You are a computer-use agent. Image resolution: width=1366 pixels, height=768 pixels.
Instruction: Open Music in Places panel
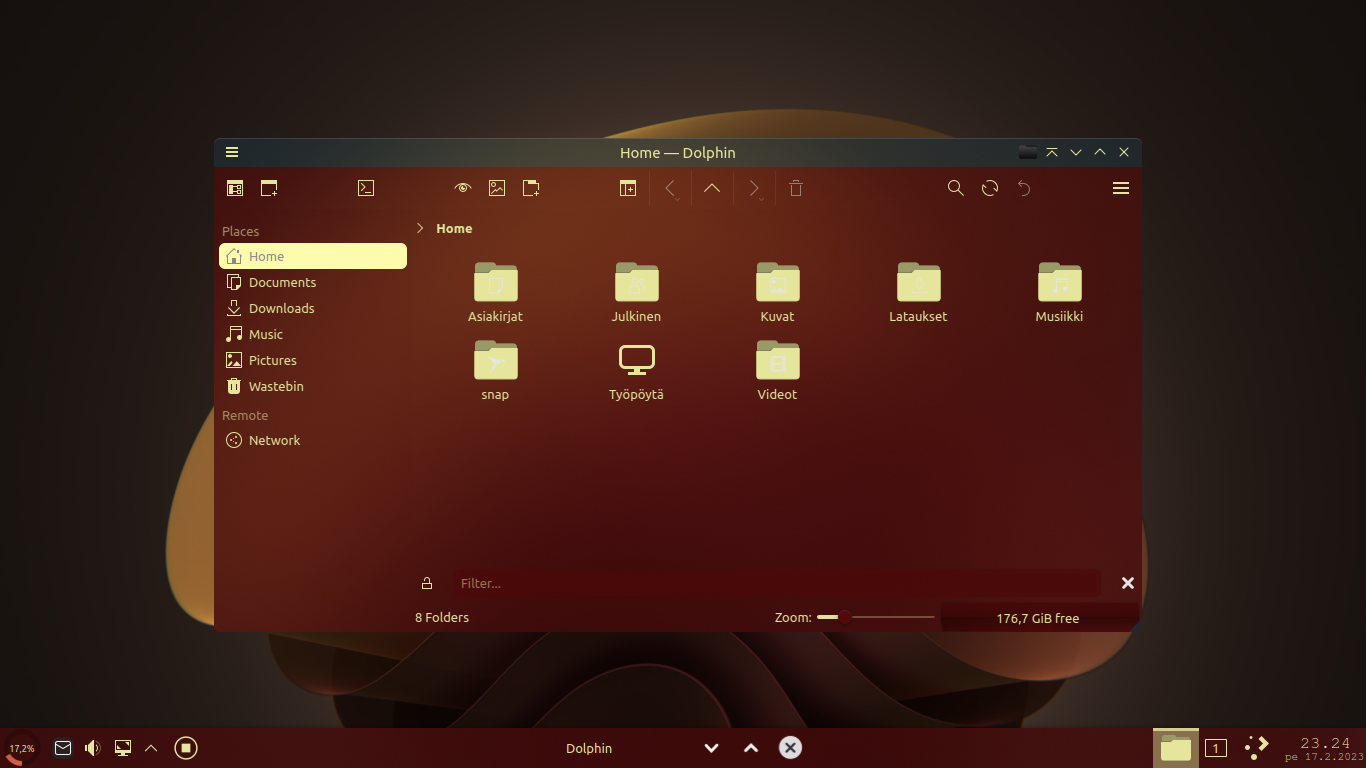[x=313, y=334]
